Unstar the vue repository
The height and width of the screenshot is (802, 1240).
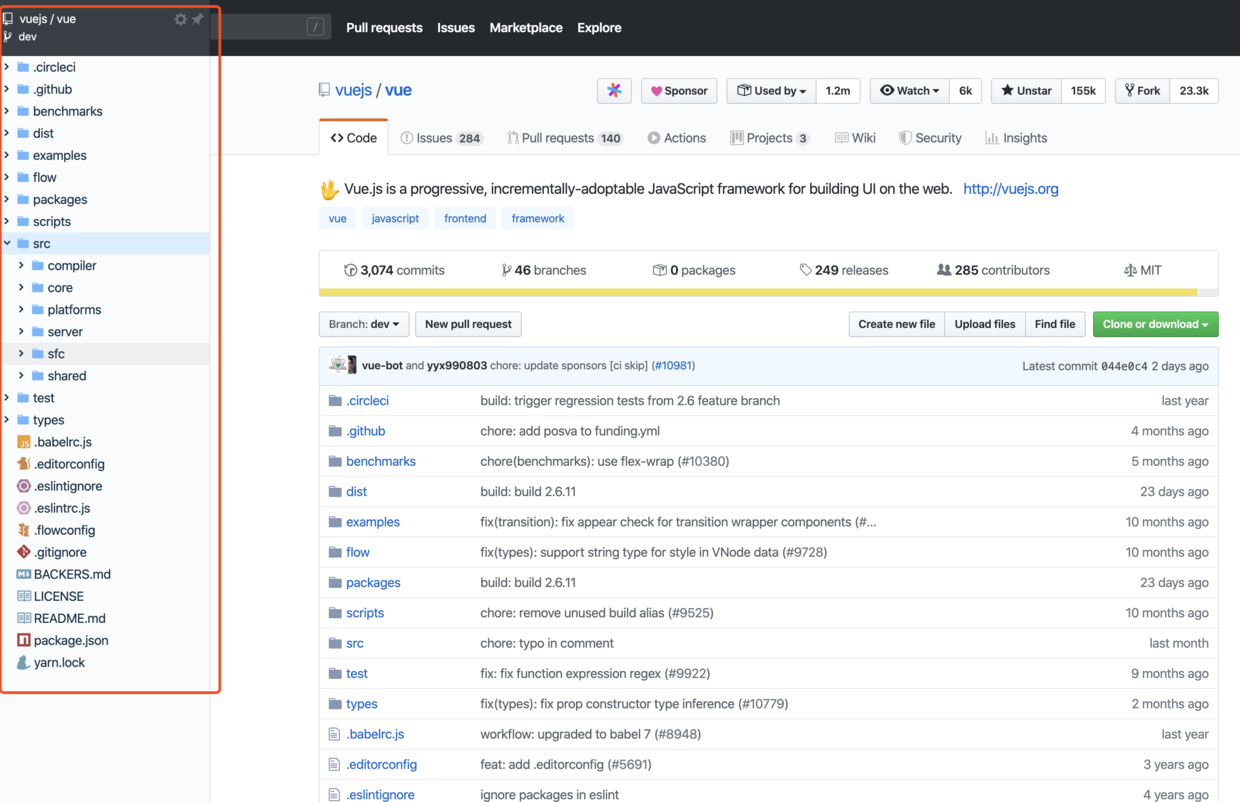(x=1026, y=90)
